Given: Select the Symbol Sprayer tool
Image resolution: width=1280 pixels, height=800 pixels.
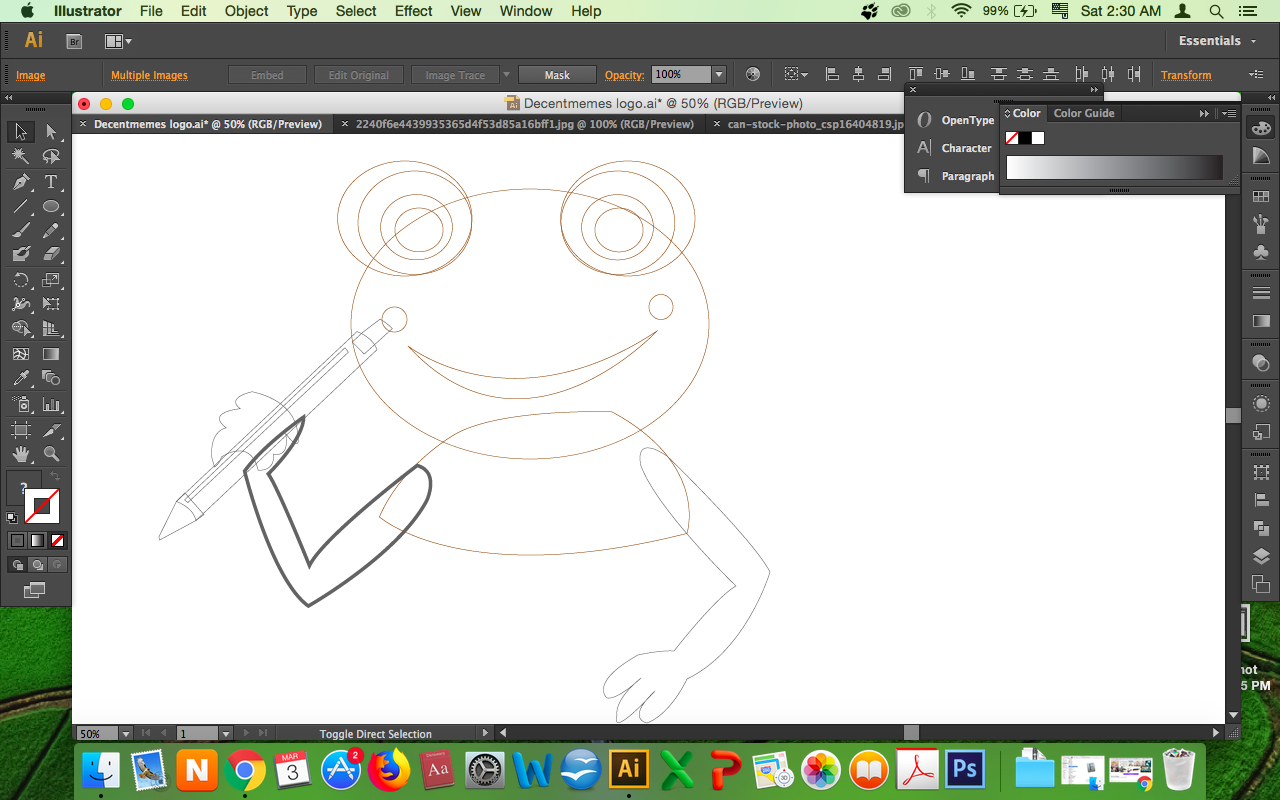Looking at the screenshot, I should pos(21,404).
